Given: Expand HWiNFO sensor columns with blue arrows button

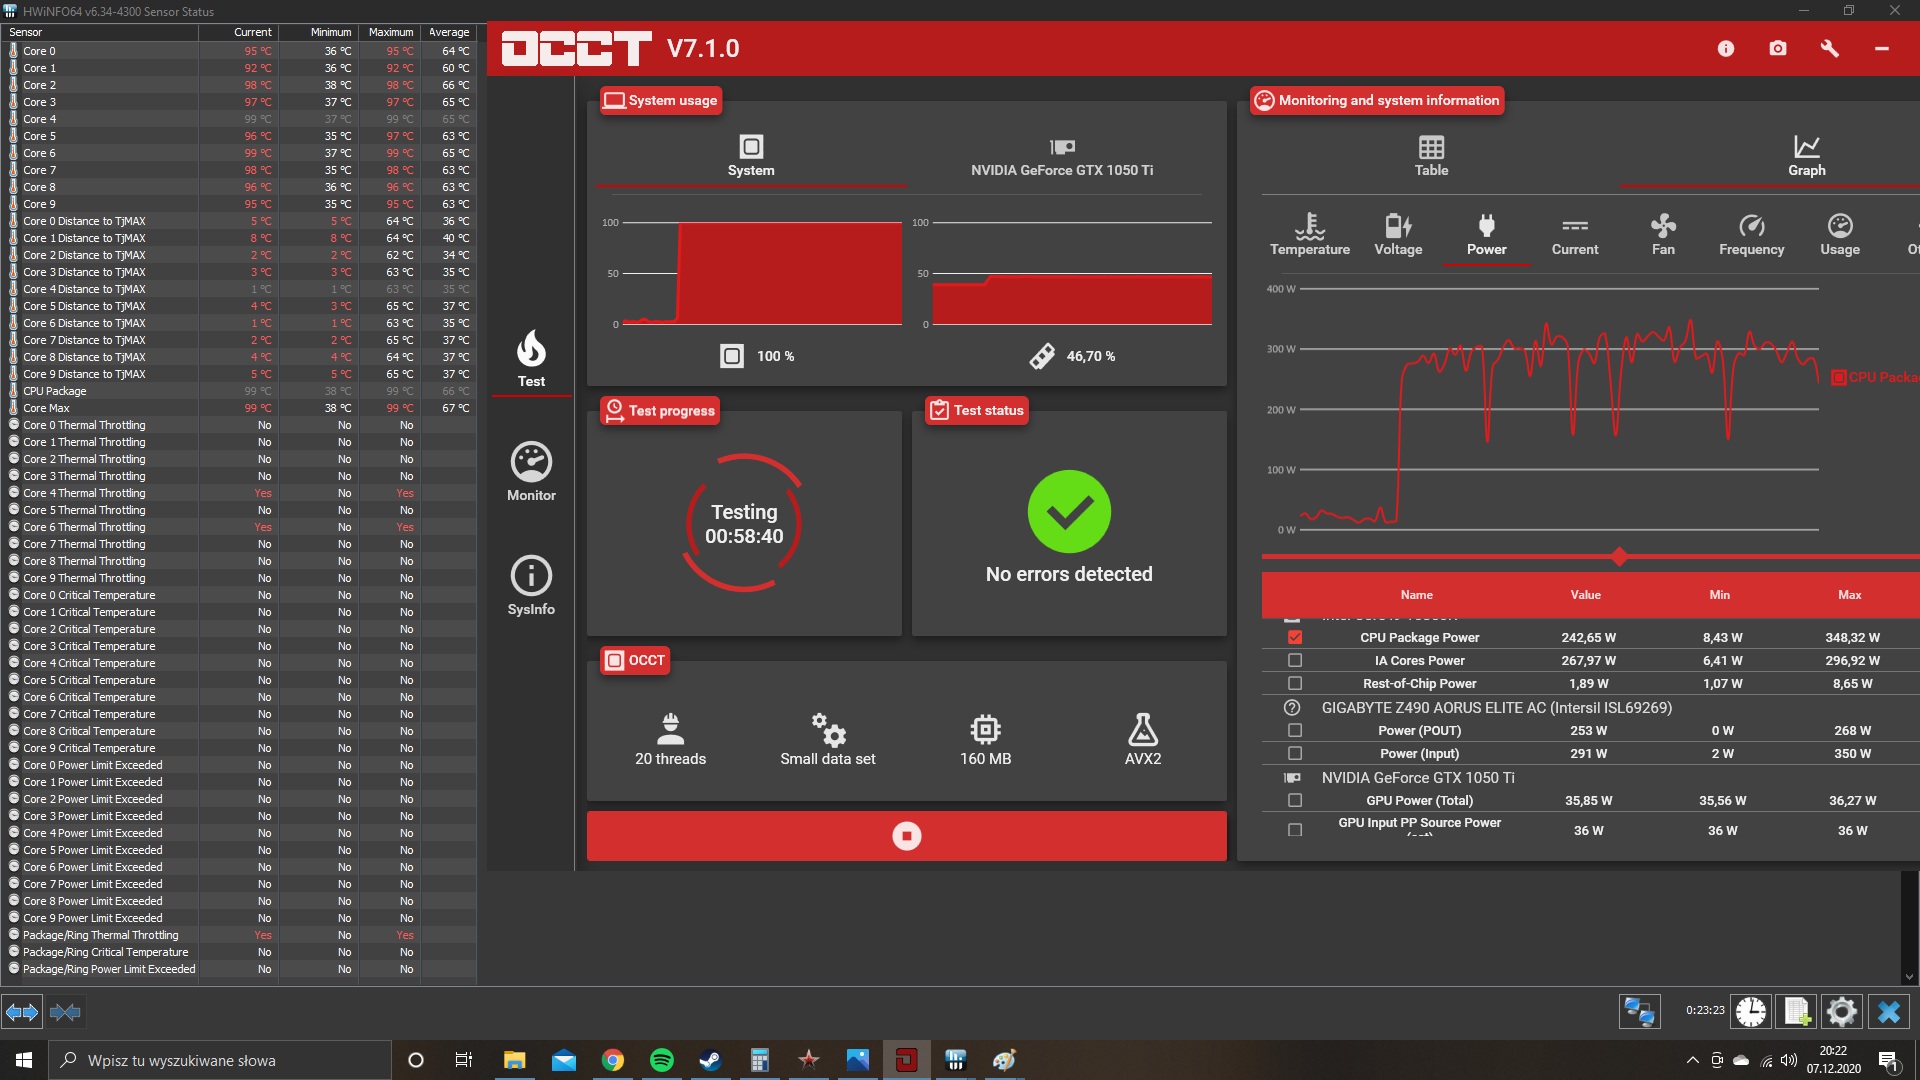Looking at the screenshot, I should click(22, 1012).
